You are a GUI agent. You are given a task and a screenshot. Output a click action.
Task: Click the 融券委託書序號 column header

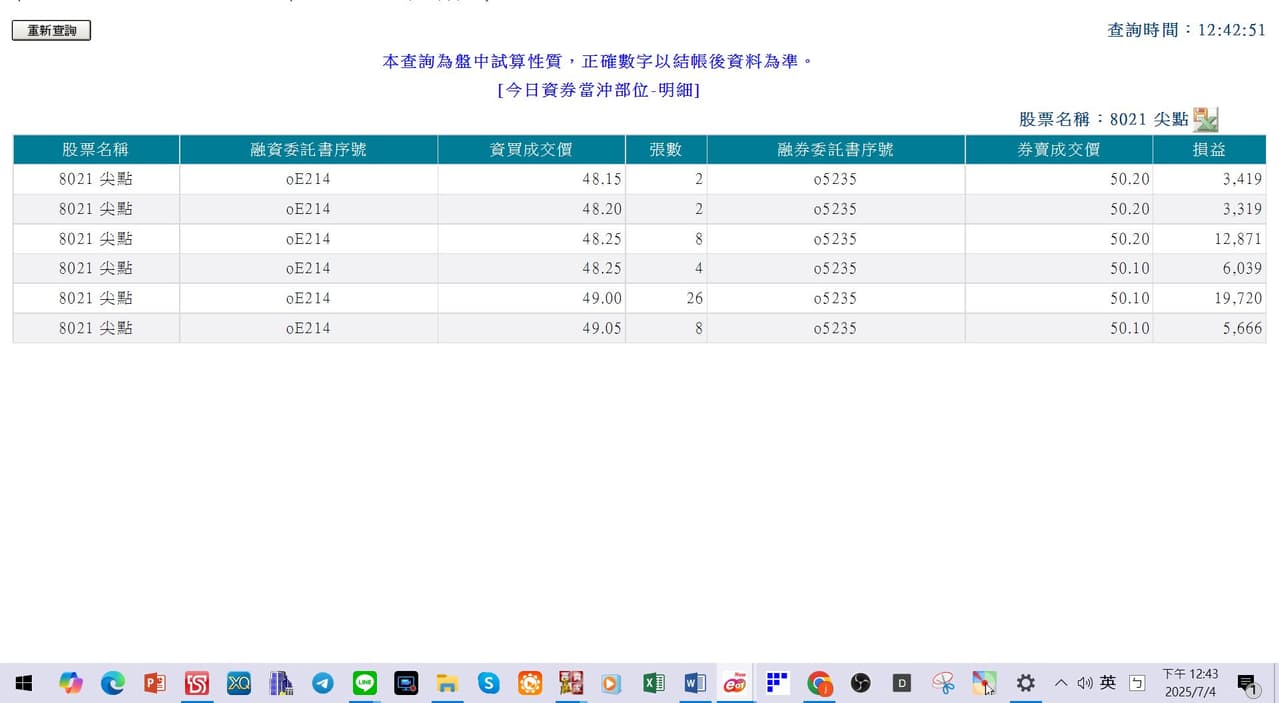(835, 150)
